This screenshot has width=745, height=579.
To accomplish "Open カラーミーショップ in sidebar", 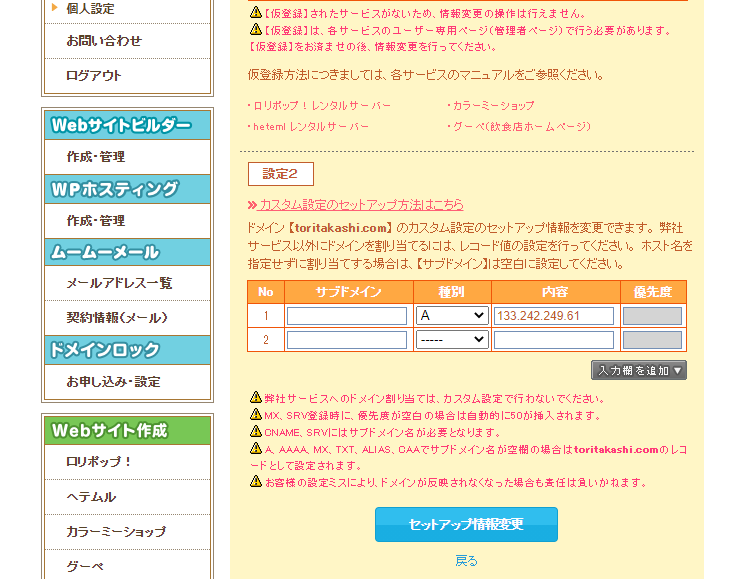I will tap(116, 532).
